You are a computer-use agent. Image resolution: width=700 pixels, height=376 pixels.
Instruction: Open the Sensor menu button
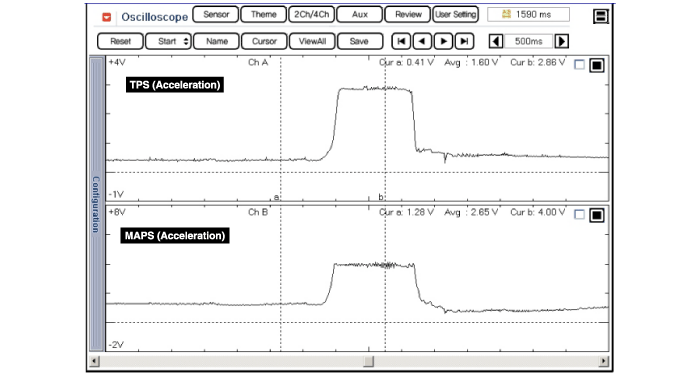pos(216,14)
